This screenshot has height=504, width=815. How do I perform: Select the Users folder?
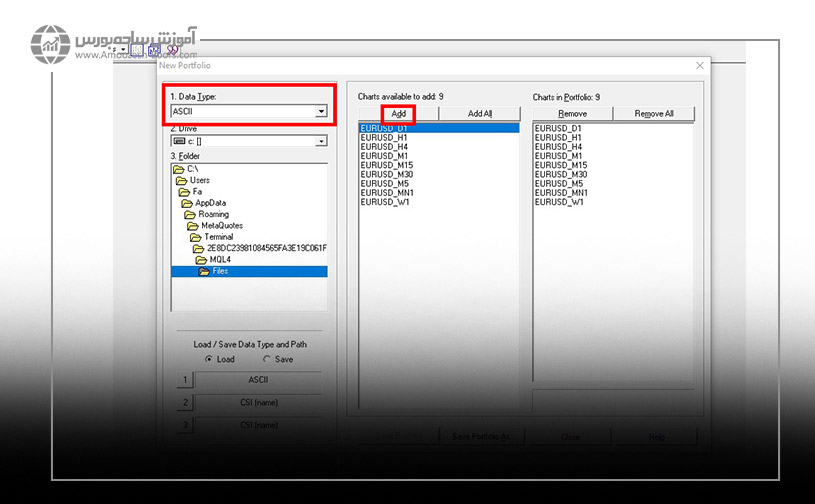coord(199,180)
